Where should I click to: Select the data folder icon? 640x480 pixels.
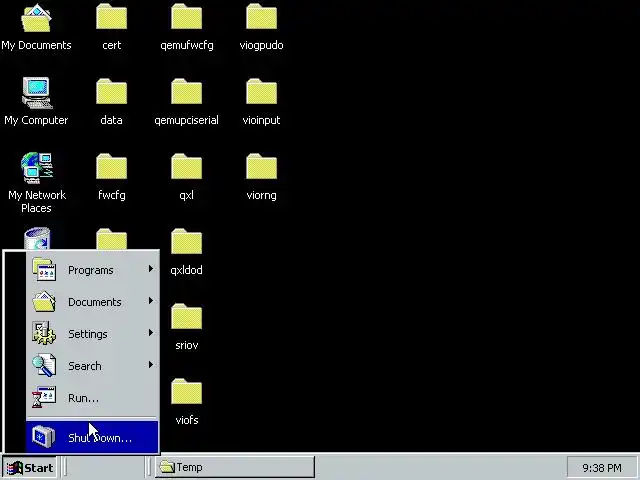click(x=111, y=91)
